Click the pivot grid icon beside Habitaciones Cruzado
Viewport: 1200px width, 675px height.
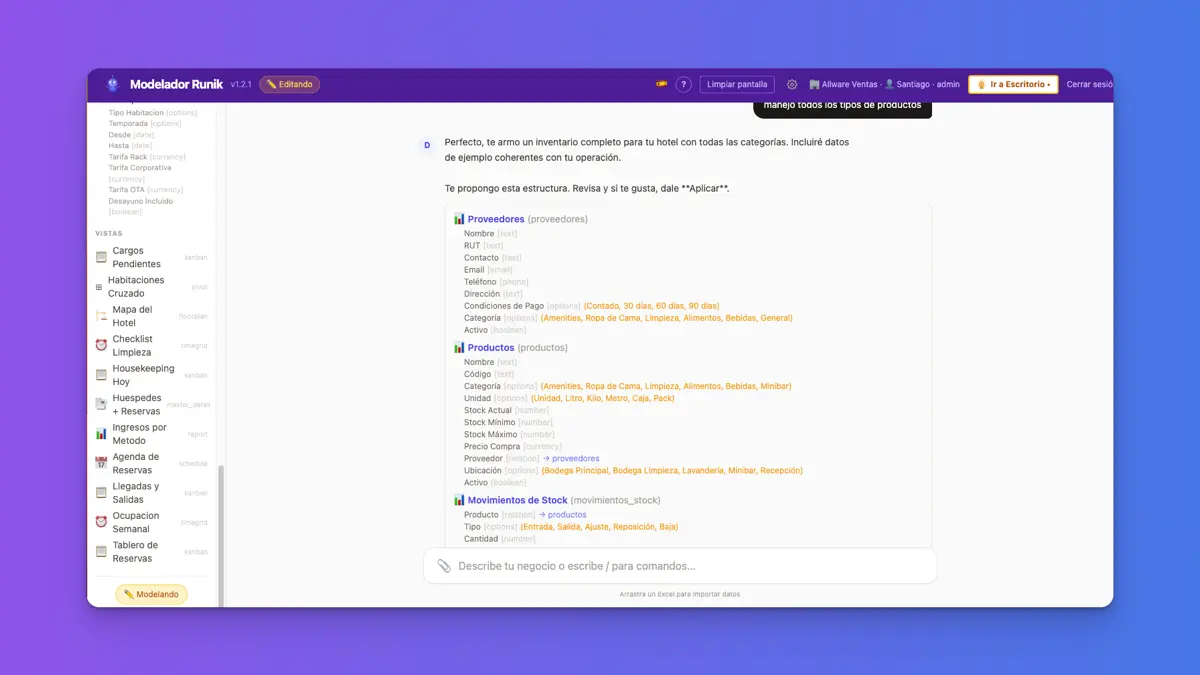pyautogui.click(x=99, y=287)
